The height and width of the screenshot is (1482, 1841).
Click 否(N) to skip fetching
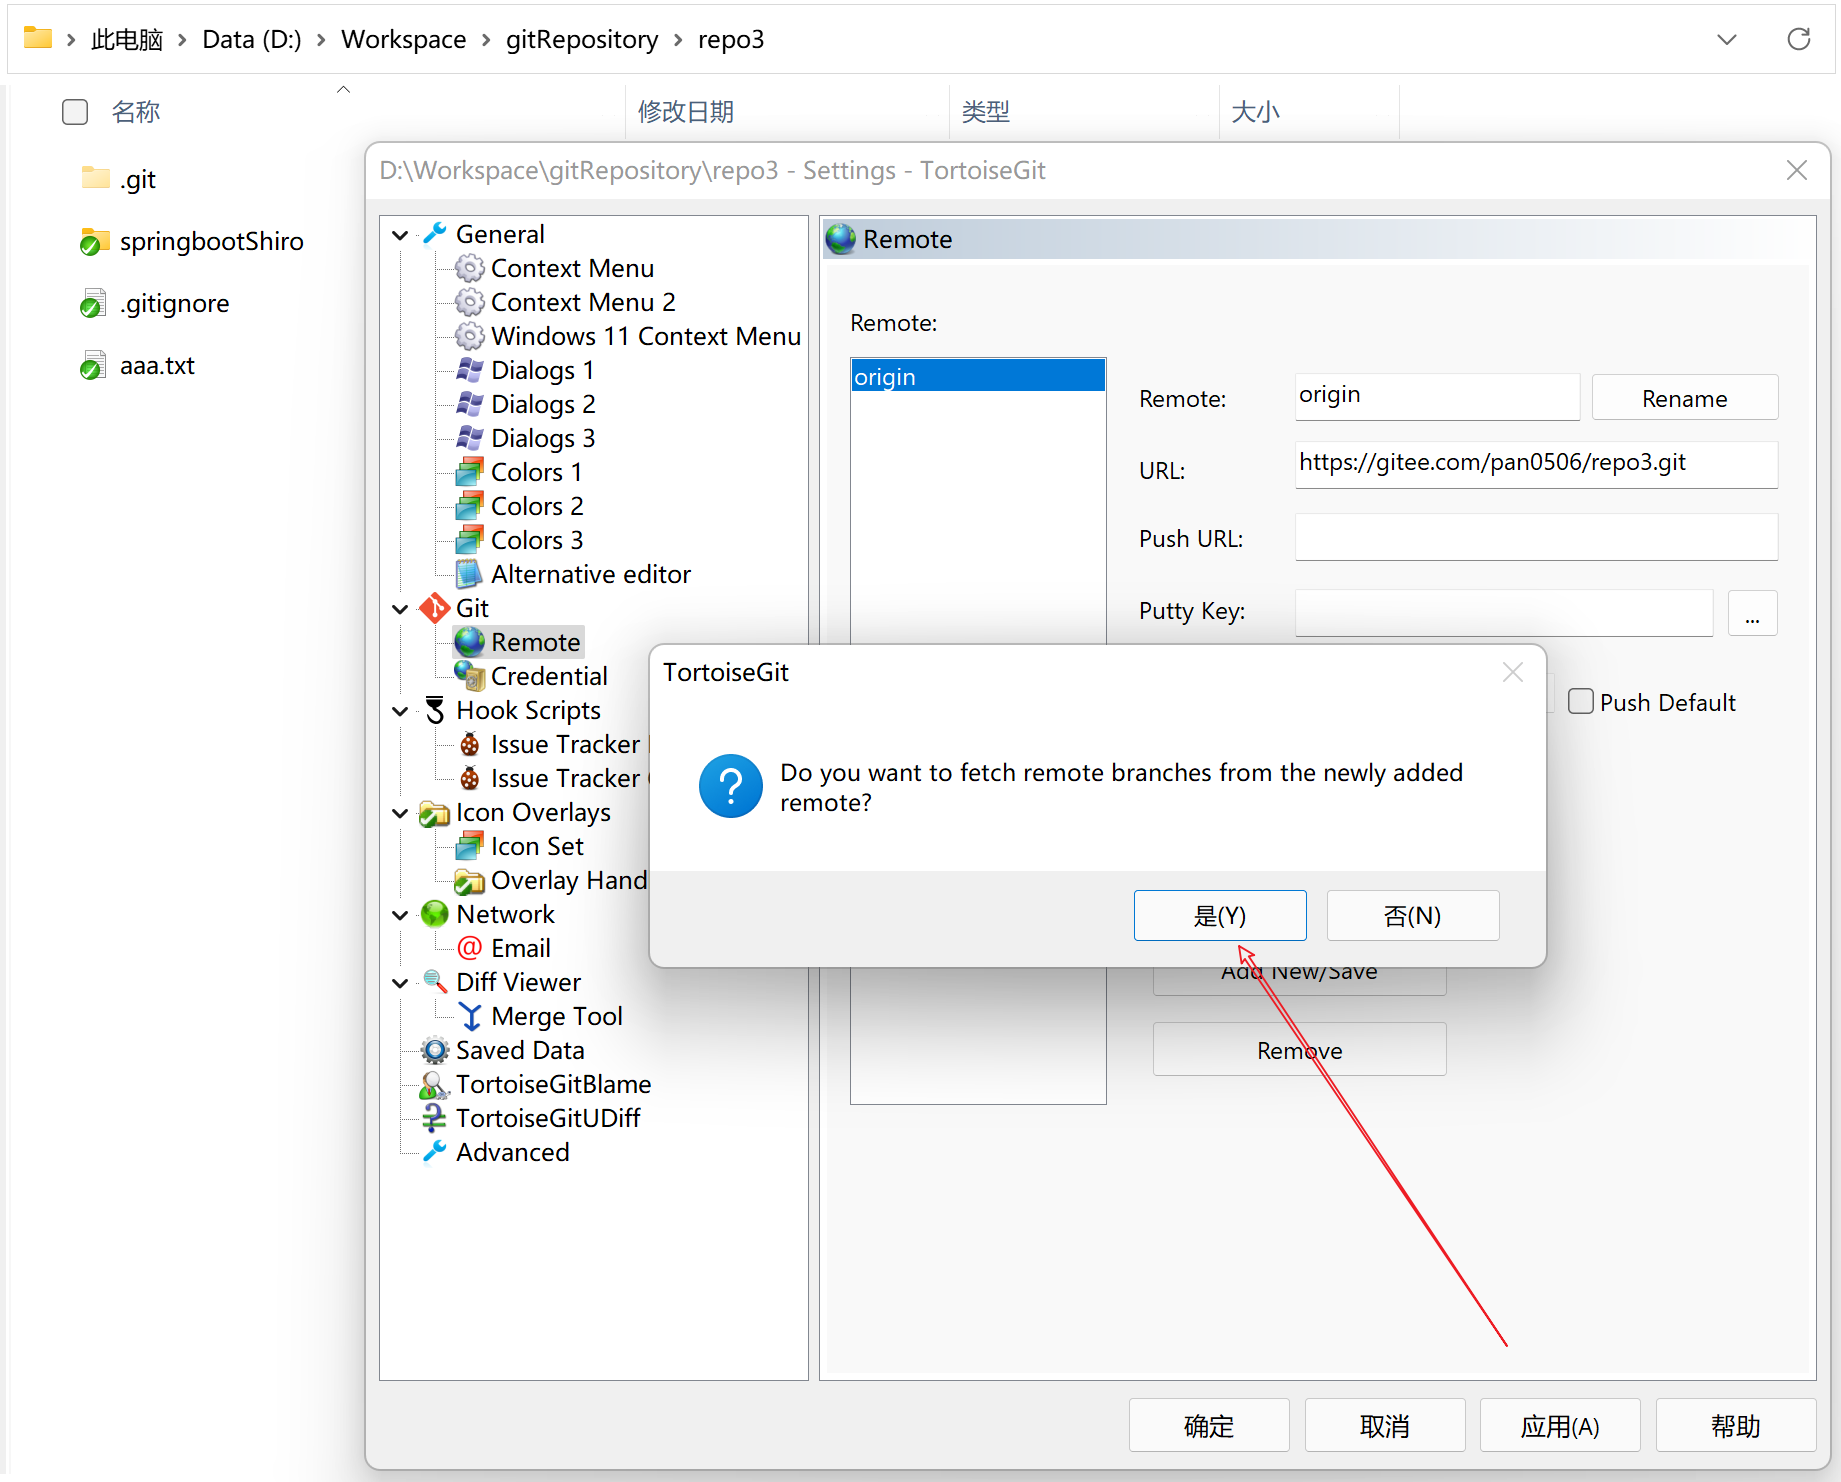tap(1412, 915)
